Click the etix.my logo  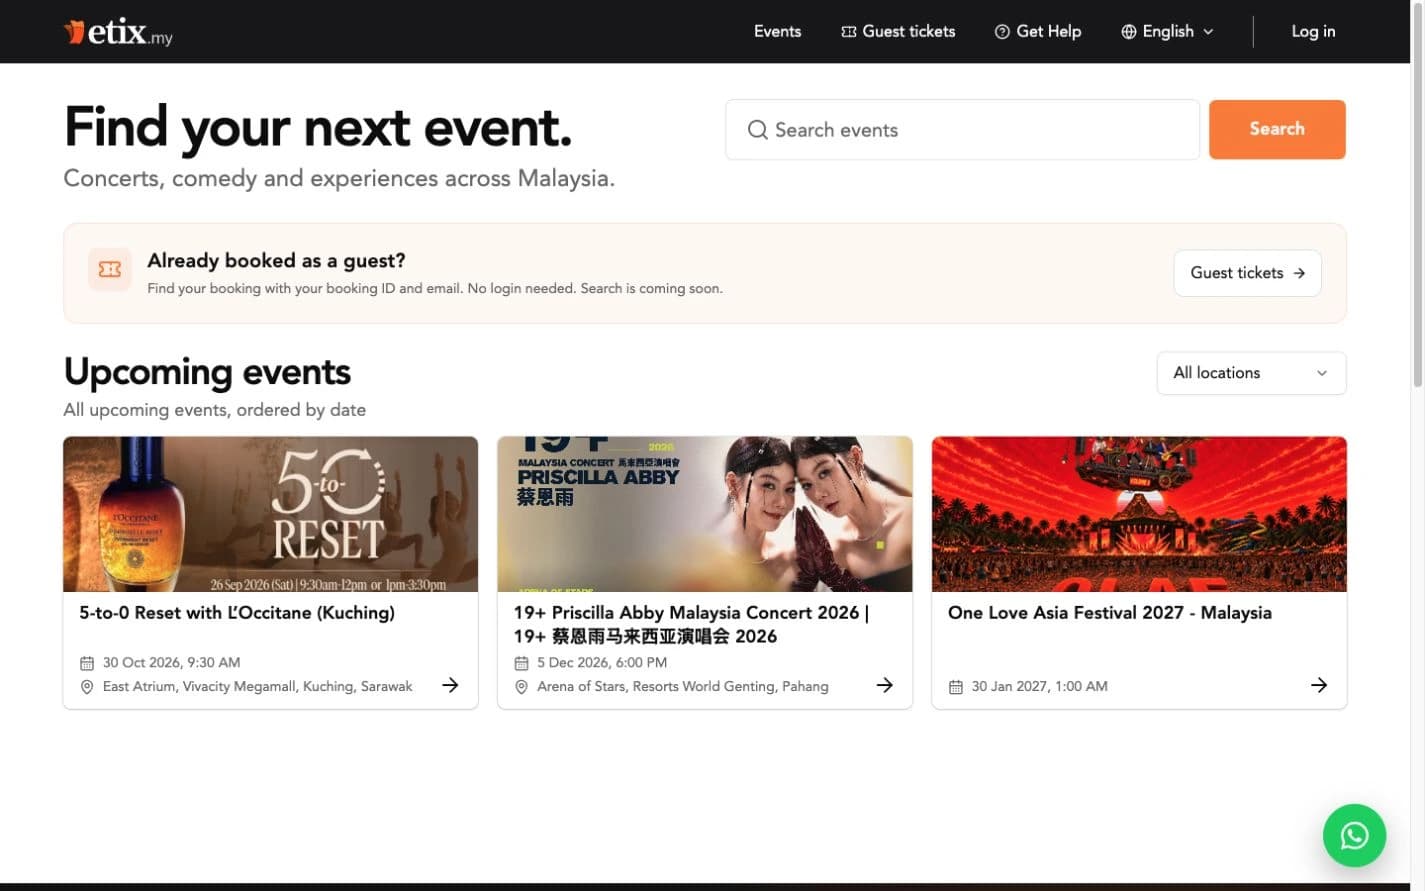(118, 32)
